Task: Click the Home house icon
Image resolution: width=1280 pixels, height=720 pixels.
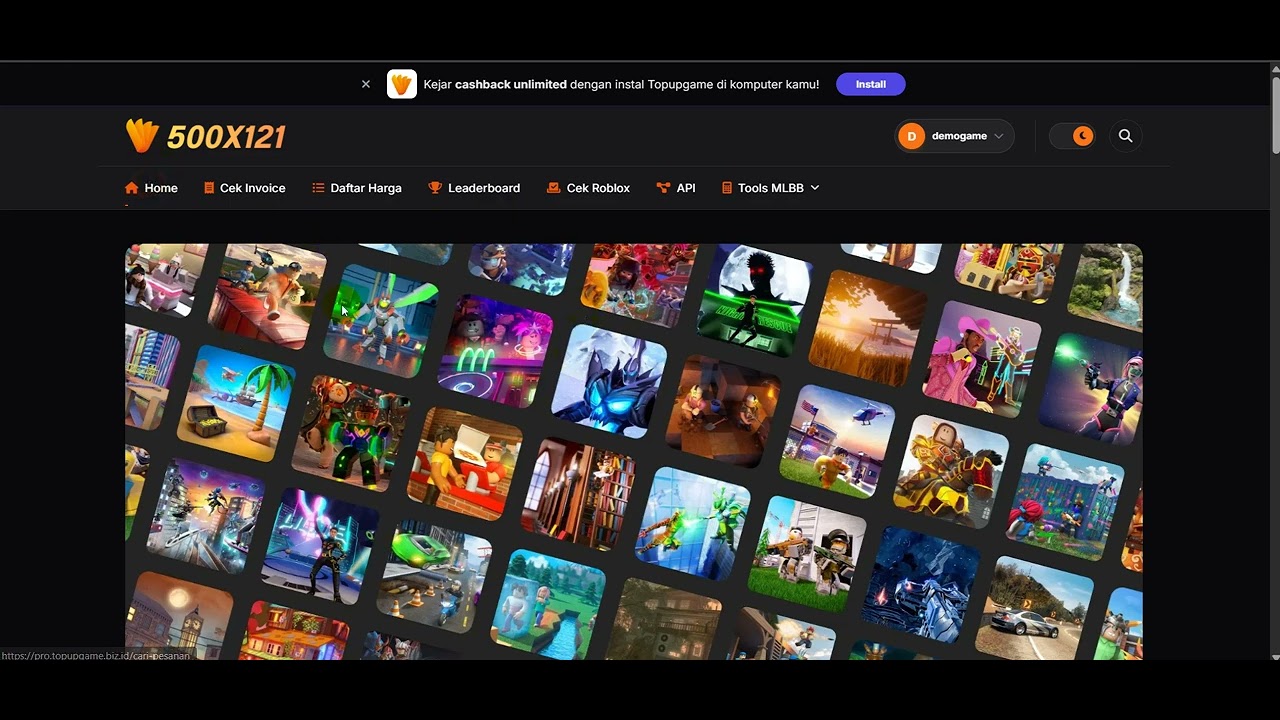Action: pos(132,188)
